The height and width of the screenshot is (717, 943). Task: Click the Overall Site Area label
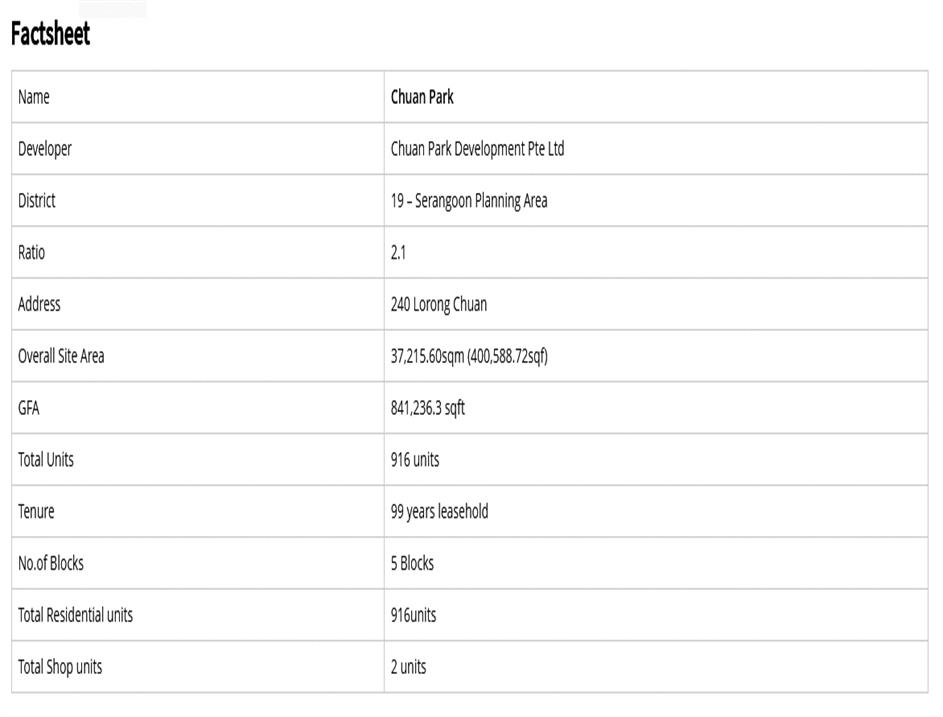click(61, 356)
